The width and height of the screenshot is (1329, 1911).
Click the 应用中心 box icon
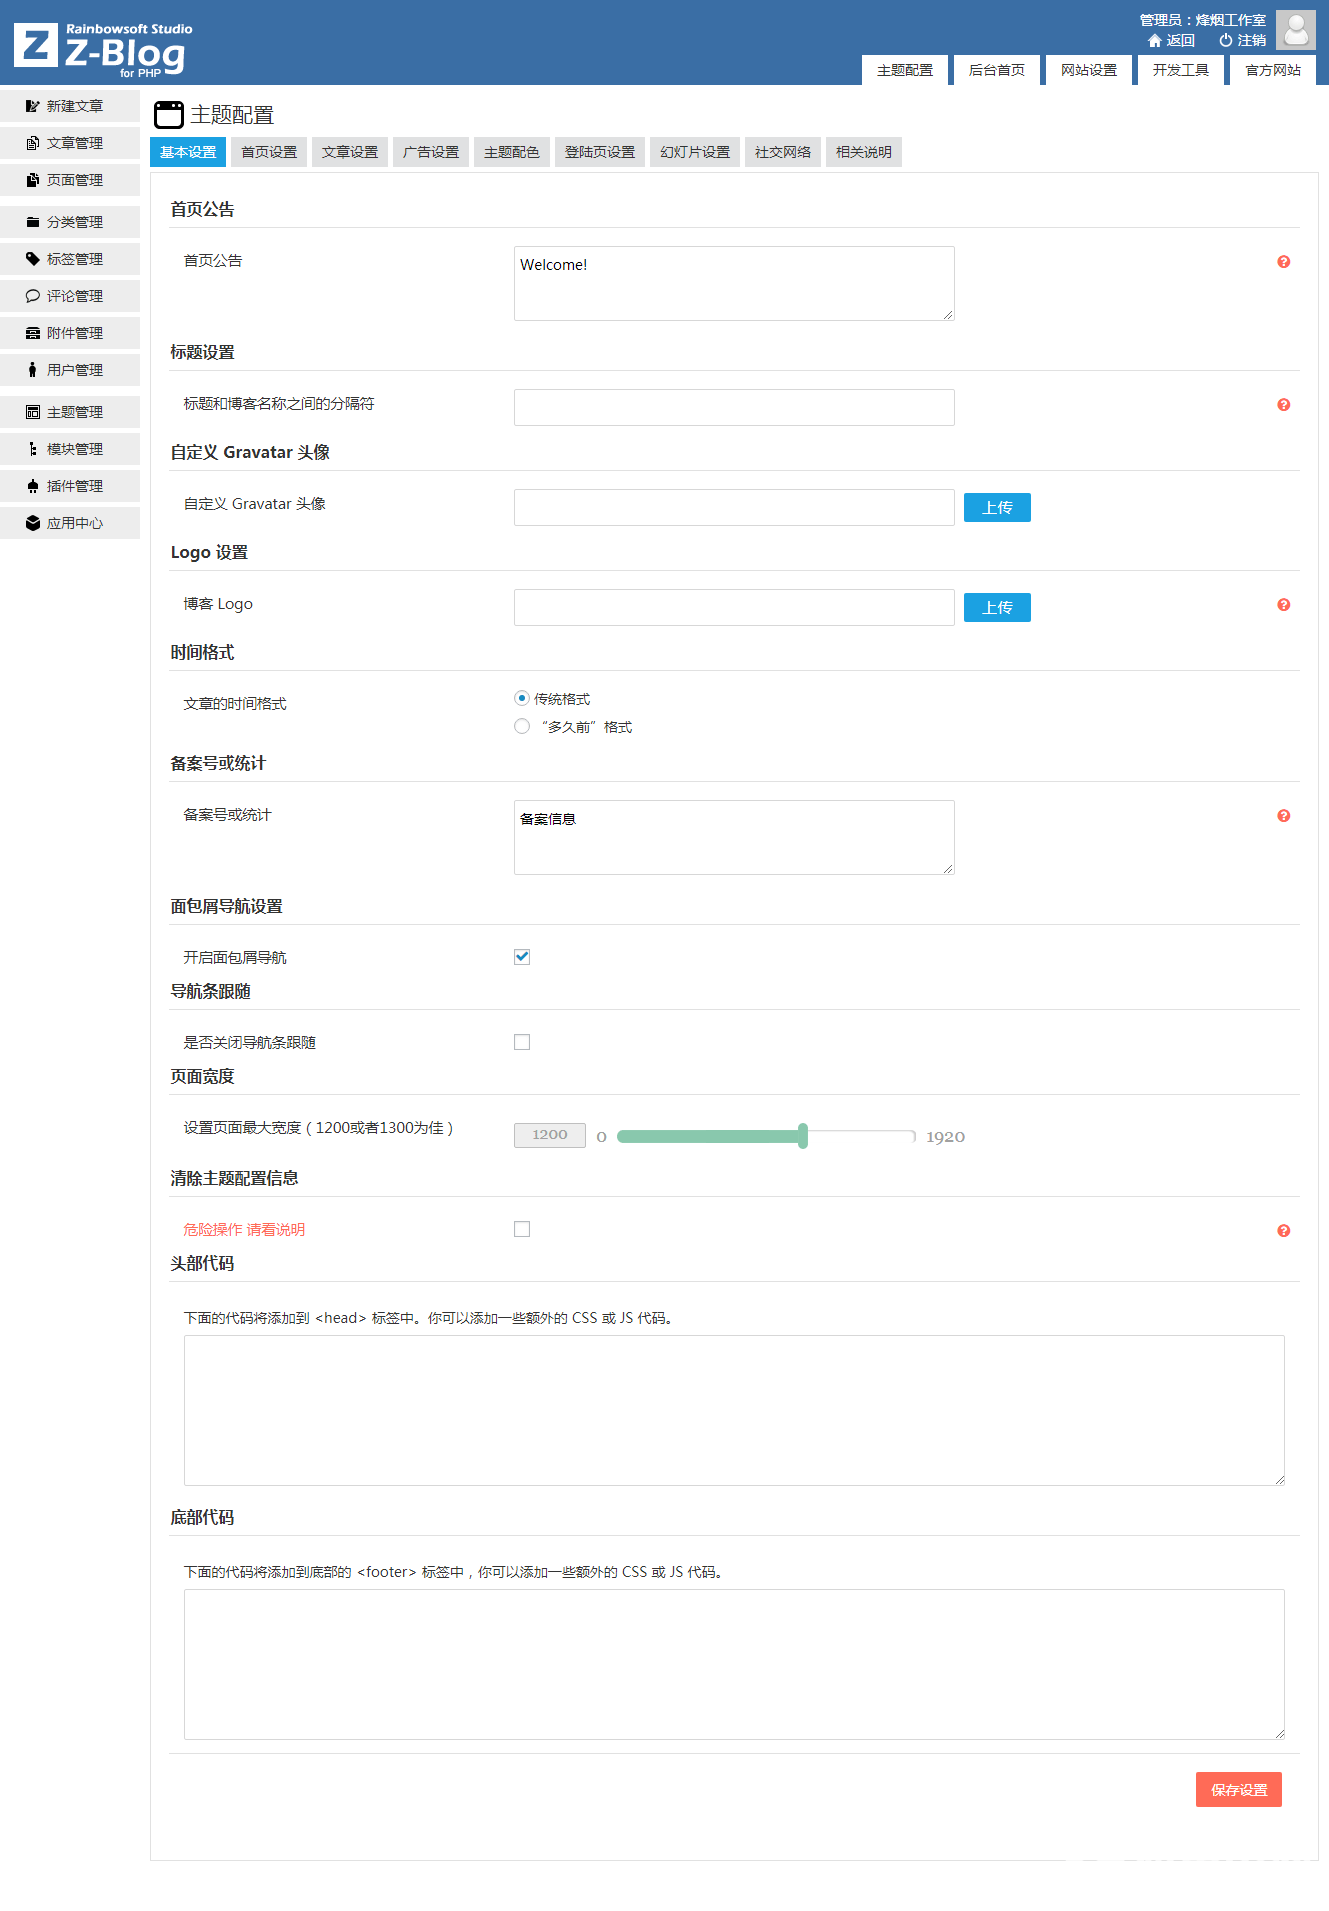click(x=33, y=523)
